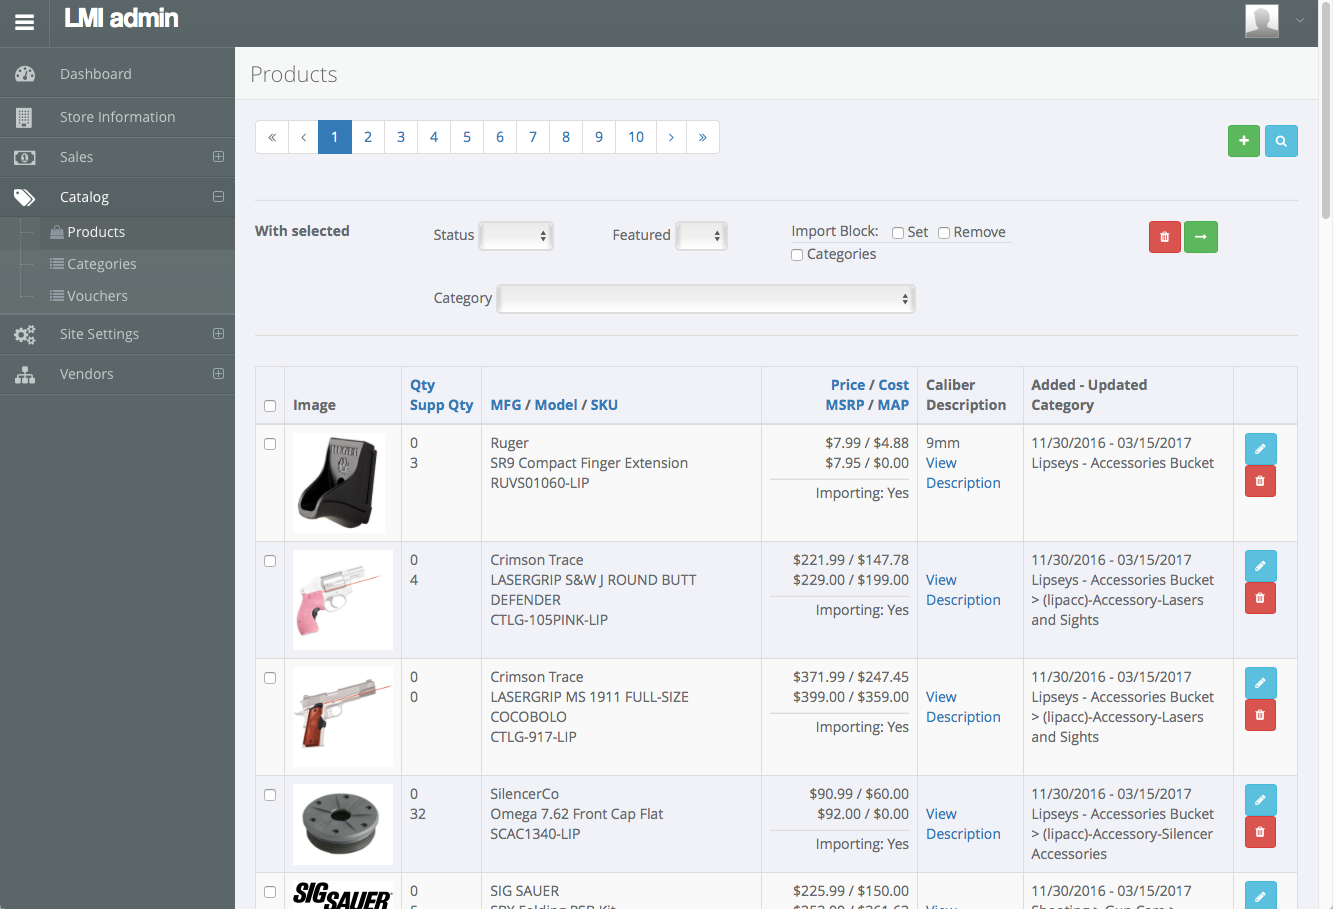Image resolution: width=1333 pixels, height=909 pixels.
Task: View Description for SilencerCo Omega Front Cap
Action: tap(963, 824)
